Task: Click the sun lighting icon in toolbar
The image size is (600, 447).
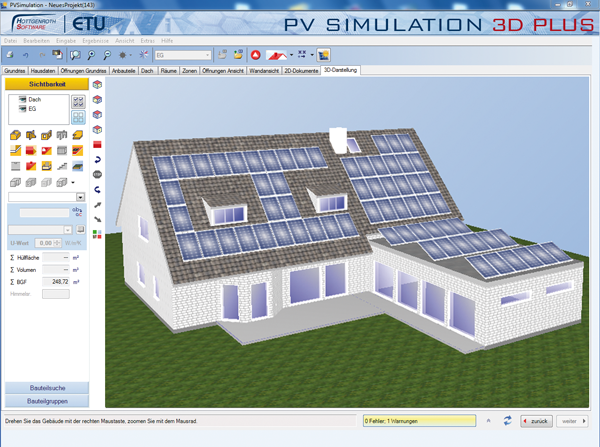Action: coord(122,55)
